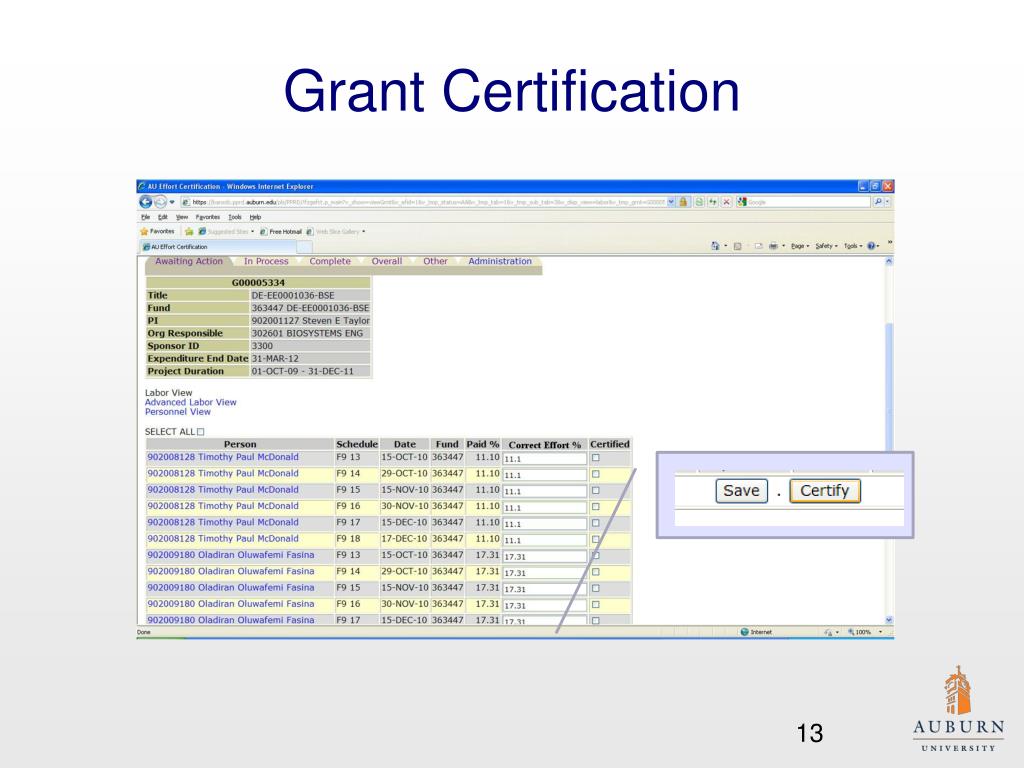Check Certified for Fasina F9 15 row
Screen dimensions: 1024x768
pos(596,588)
